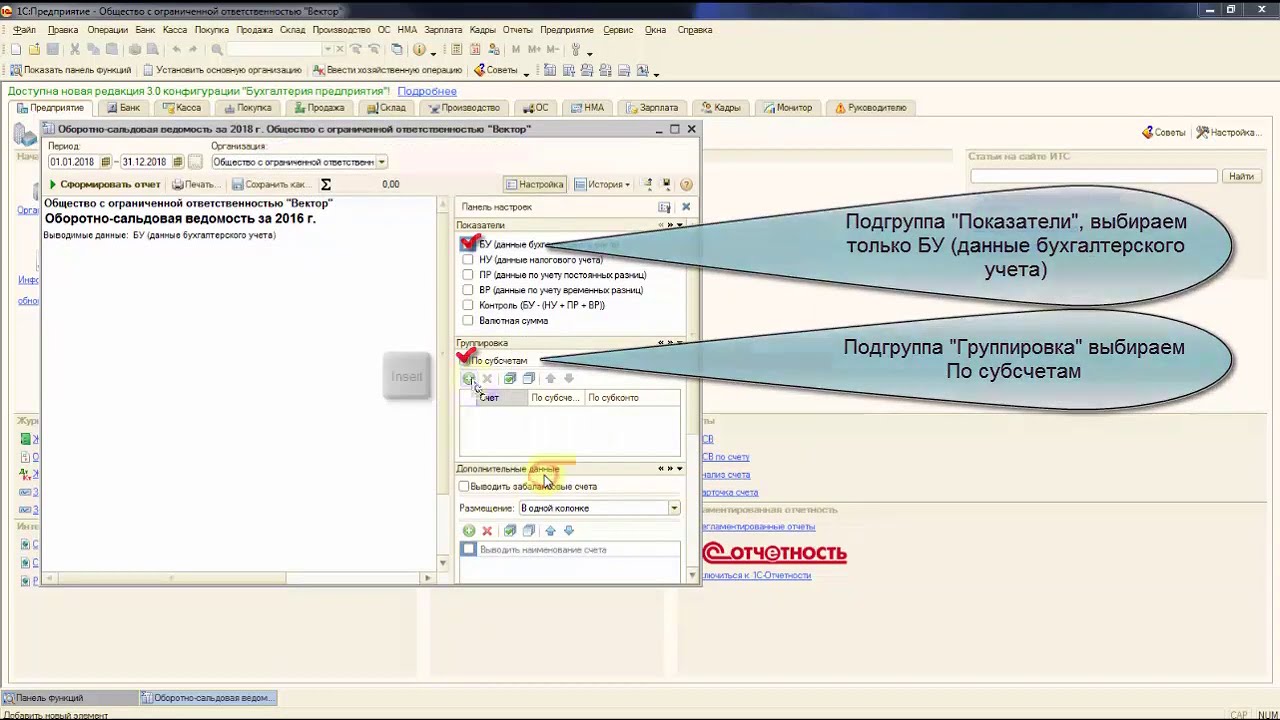1280x720 pixels.
Task: Click the new document icon in main toolbar
Action: click(x=16, y=49)
